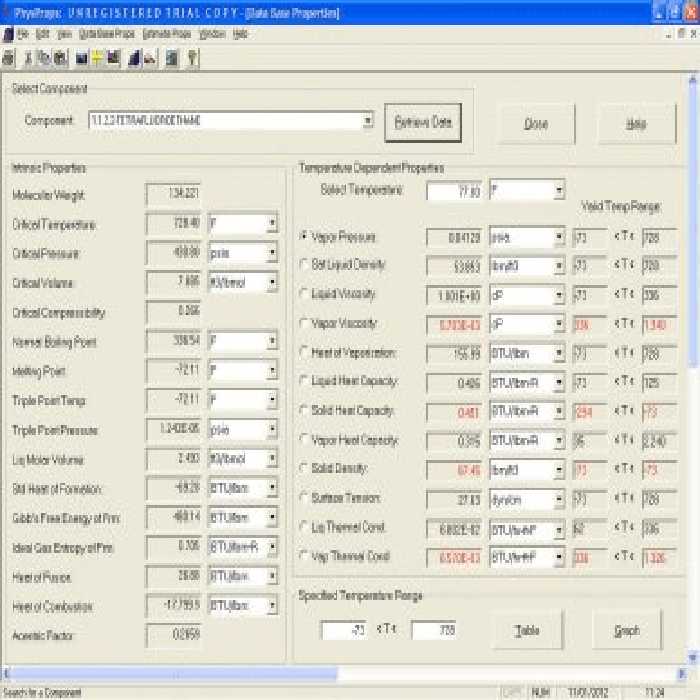This screenshot has width=700, height=700.
Task: Open the File menu
Action: pyautogui.click(x=23, y=34)
